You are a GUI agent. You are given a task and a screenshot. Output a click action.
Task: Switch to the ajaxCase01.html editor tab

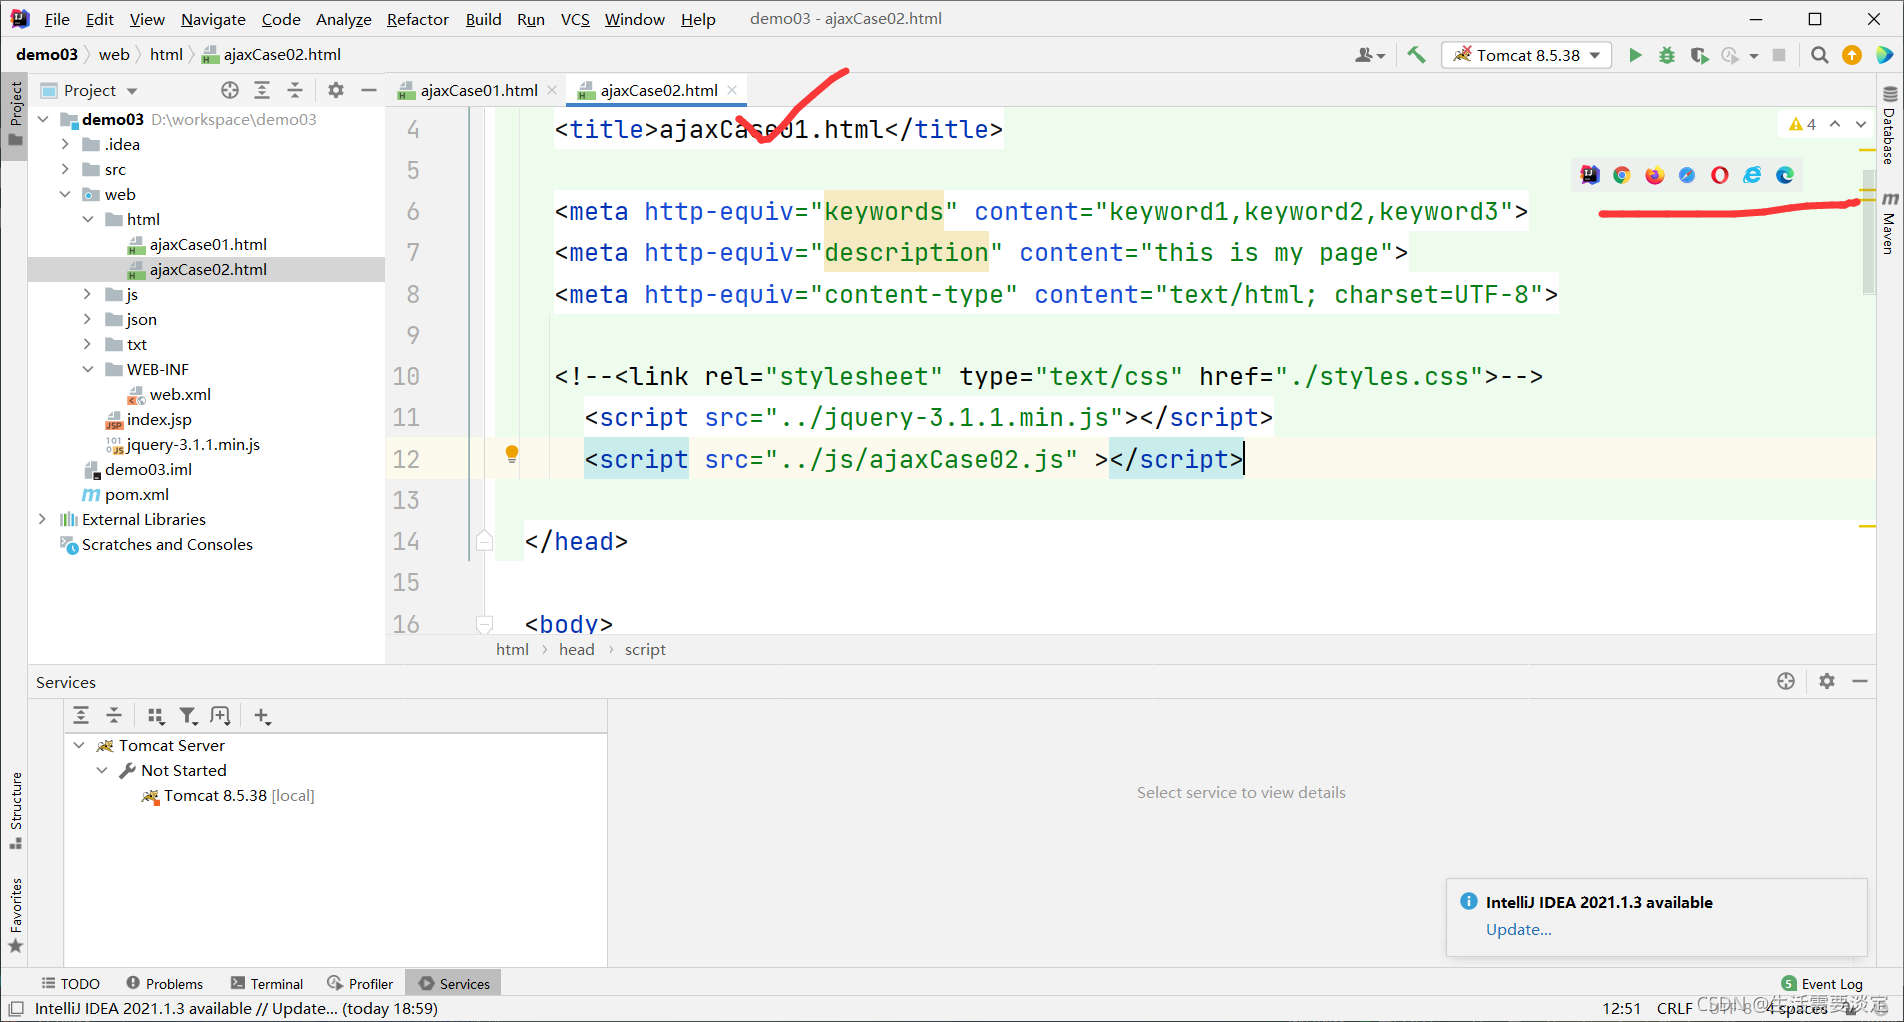click(479, 90)
